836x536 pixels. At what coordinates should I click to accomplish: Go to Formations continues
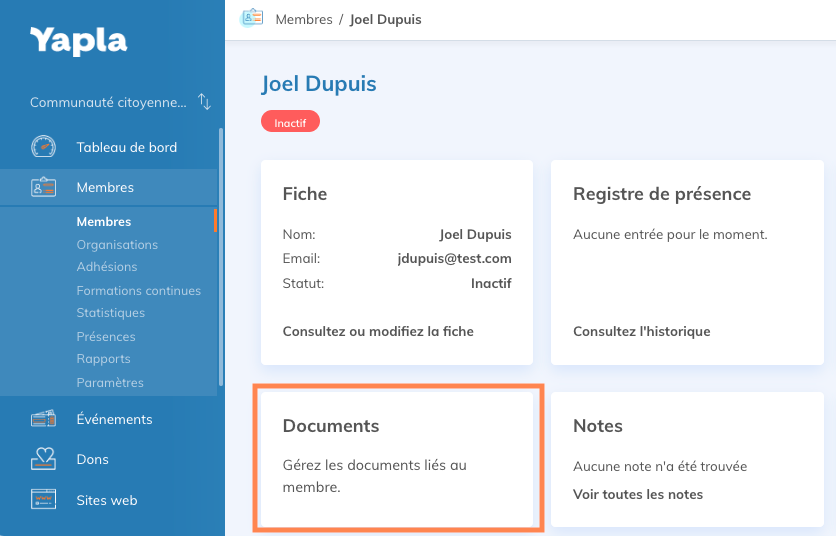click(138, 291)
